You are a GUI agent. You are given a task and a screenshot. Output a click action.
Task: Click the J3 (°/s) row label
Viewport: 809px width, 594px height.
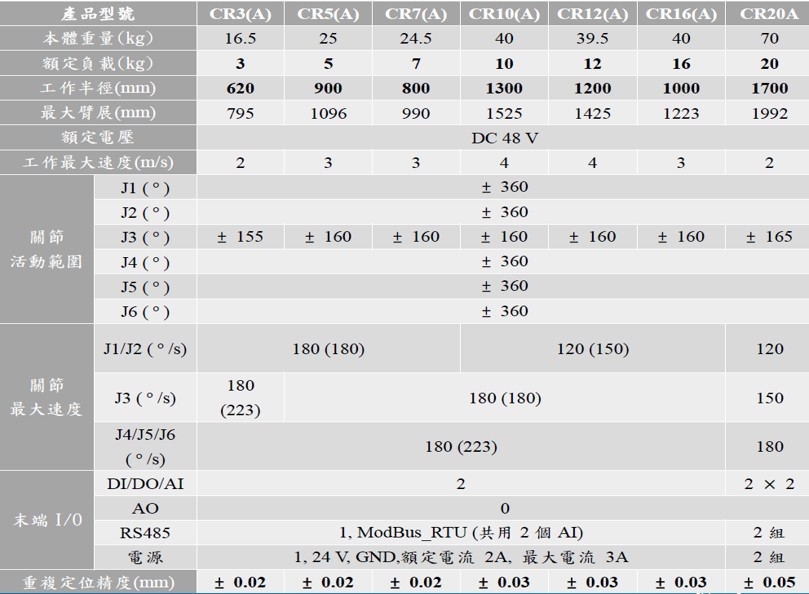[x=145, y=397]
